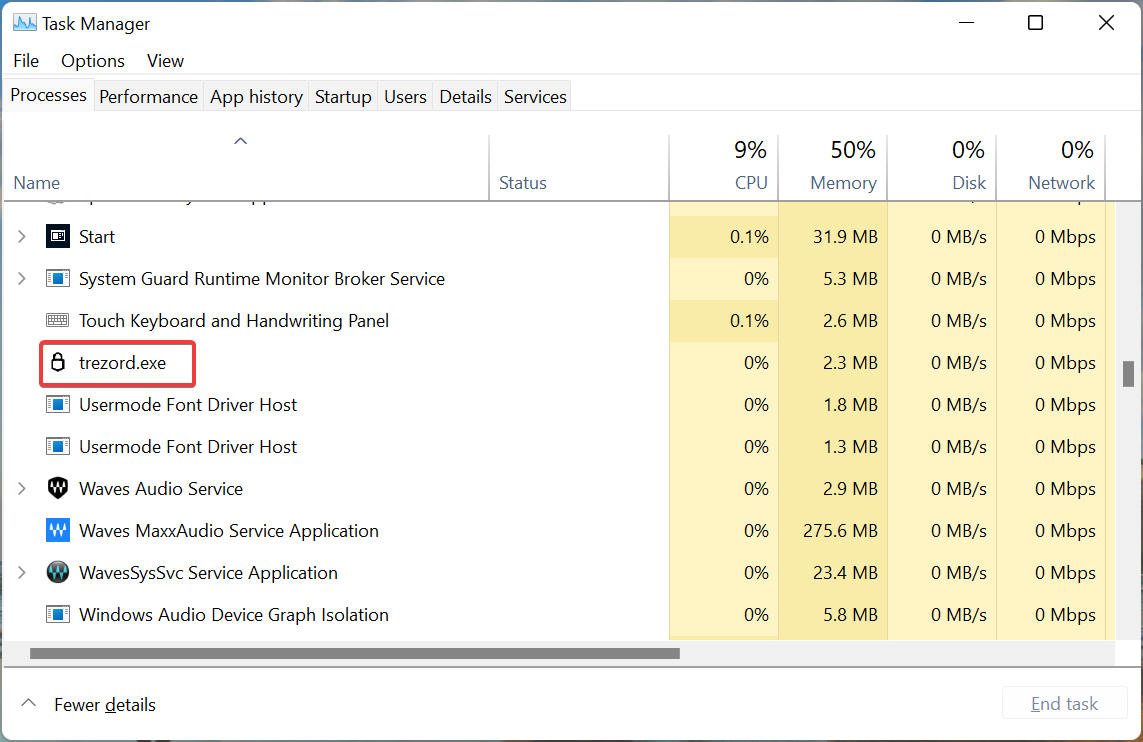This screenshot has width=1143, height=742.
Task: Click the 5.8 MB memory value
Action: coord(850,615)
